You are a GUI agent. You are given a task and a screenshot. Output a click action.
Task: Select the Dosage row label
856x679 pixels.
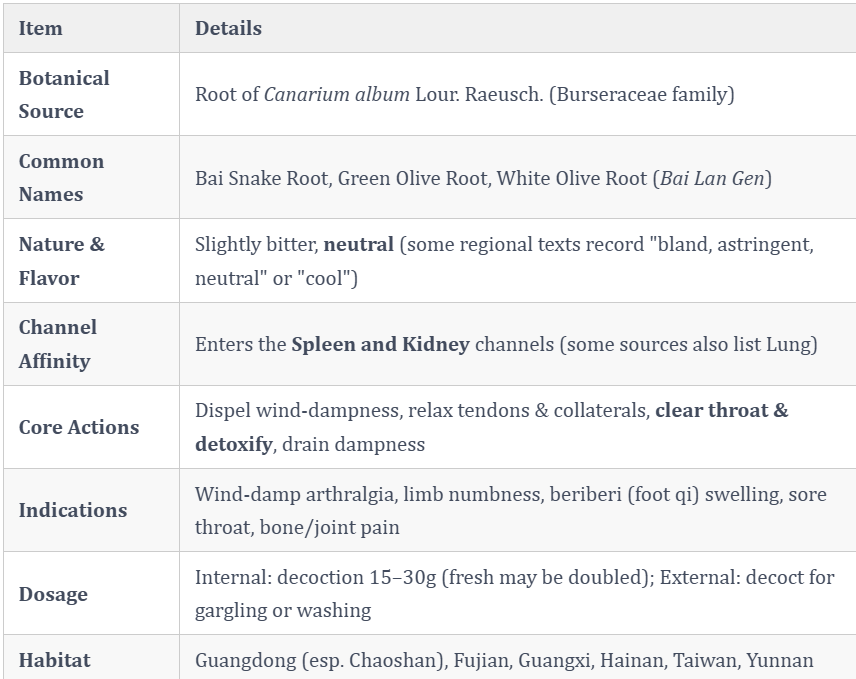(53, 594)
